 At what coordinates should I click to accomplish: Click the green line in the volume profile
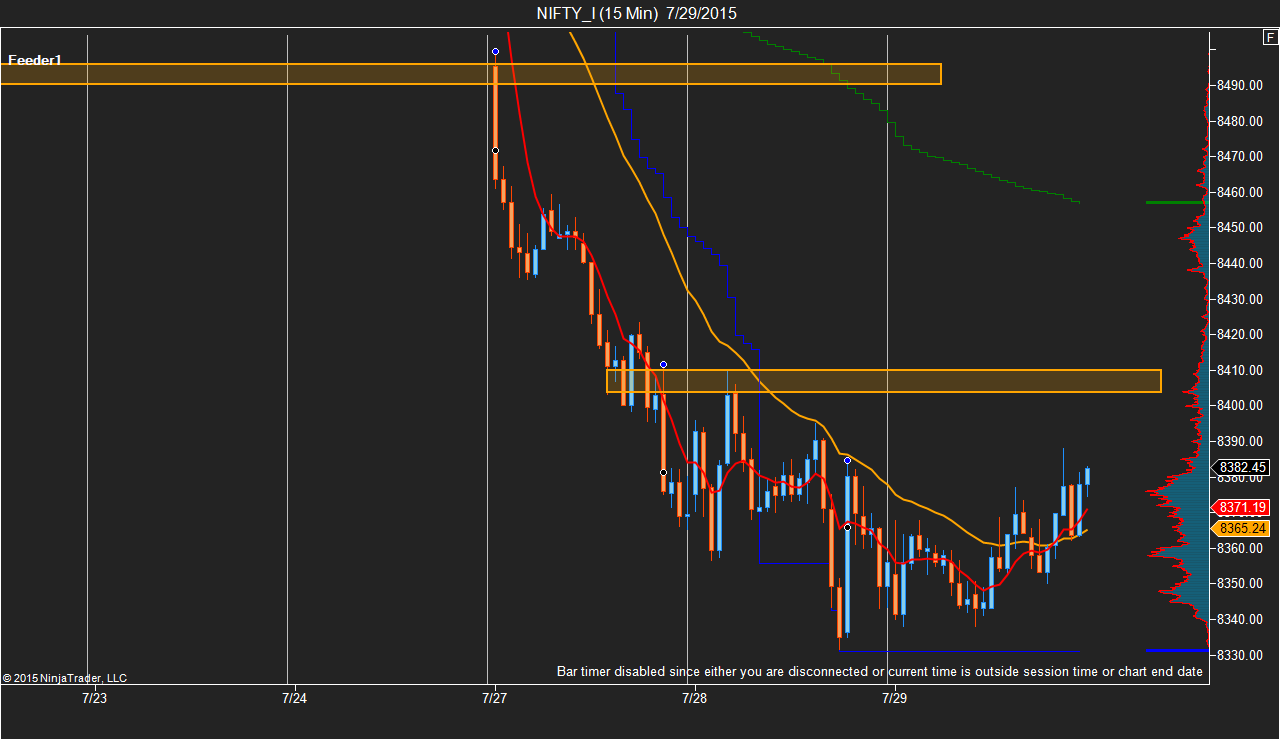point(1176,202)
